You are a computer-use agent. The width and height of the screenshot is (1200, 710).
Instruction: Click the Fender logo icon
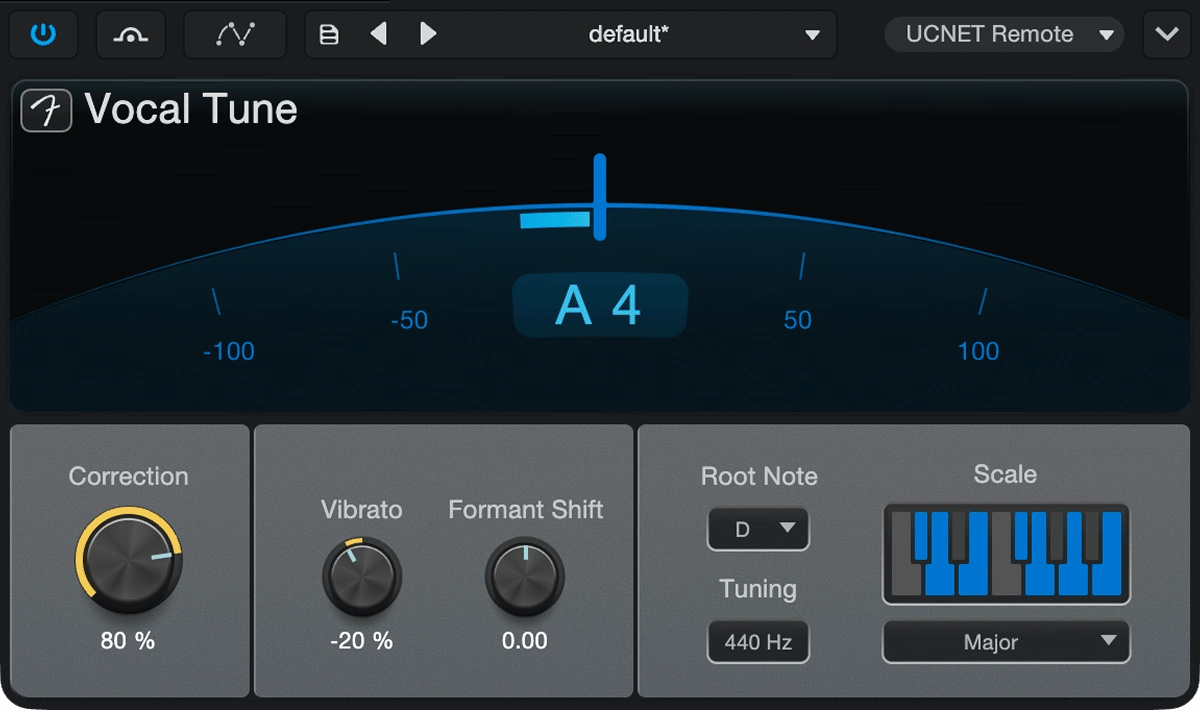click(x=46, y=110)
